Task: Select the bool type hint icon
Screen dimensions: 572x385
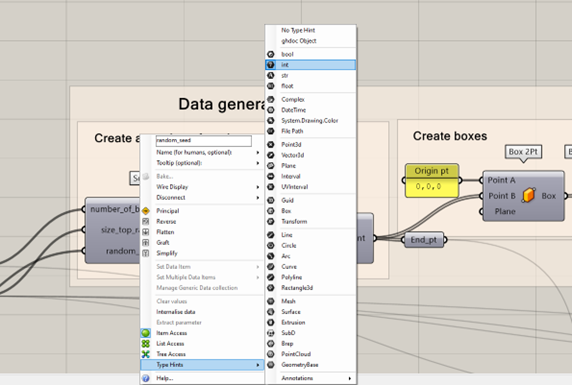Action: click(x=271, y=54)
